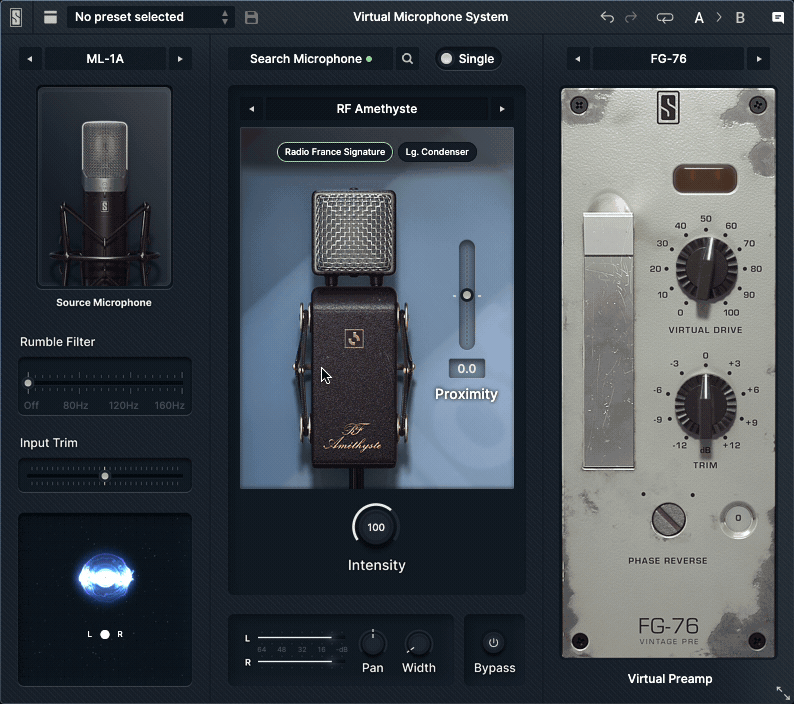Viewport: 794px width, 704px height.
Task: Open the comments chat icon
Action: coord(778,18)
